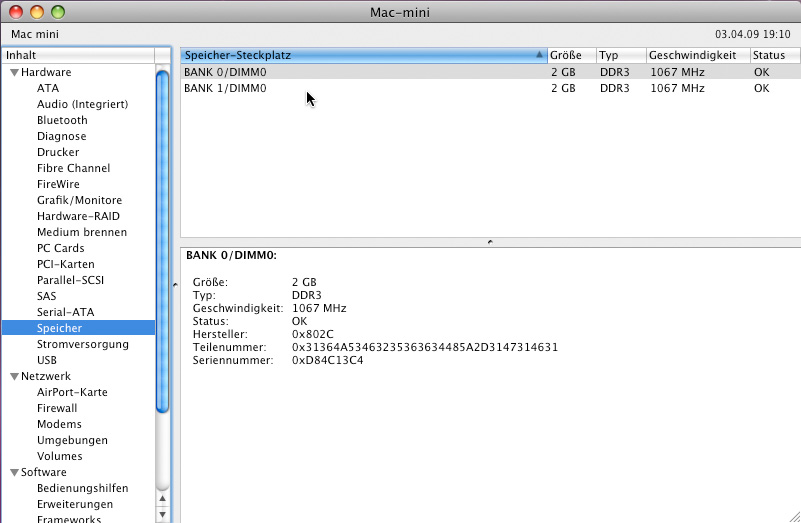The image size is (801, 523).
Task: Click the window zoom (green) button
Action: tap(58, 12)
